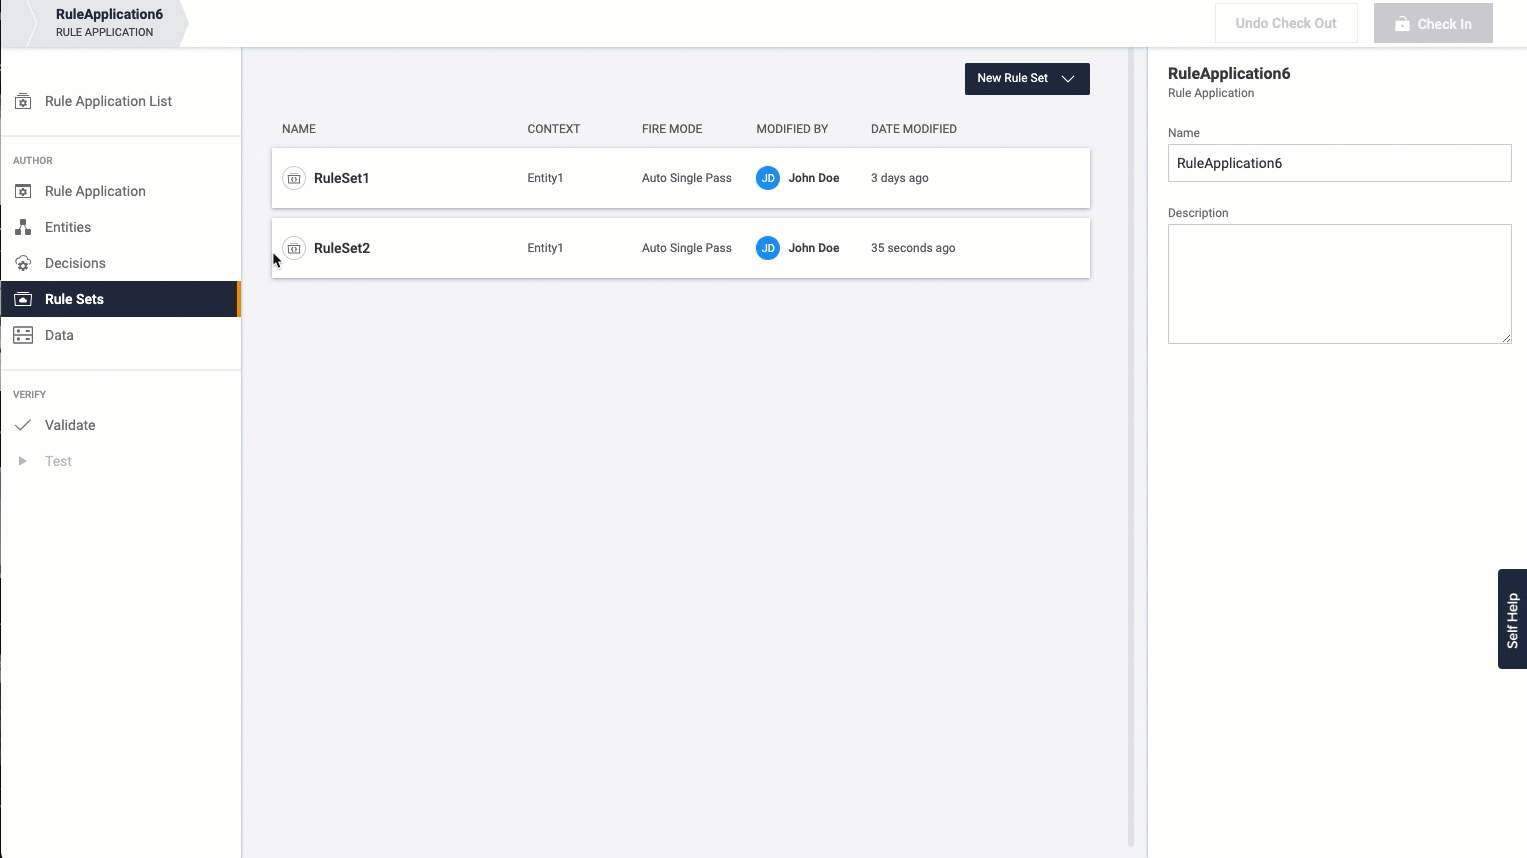Click the DATE MODIFIED column header
The height and width of the screenshot is (858, 1527).
click(x=914, y=129)
